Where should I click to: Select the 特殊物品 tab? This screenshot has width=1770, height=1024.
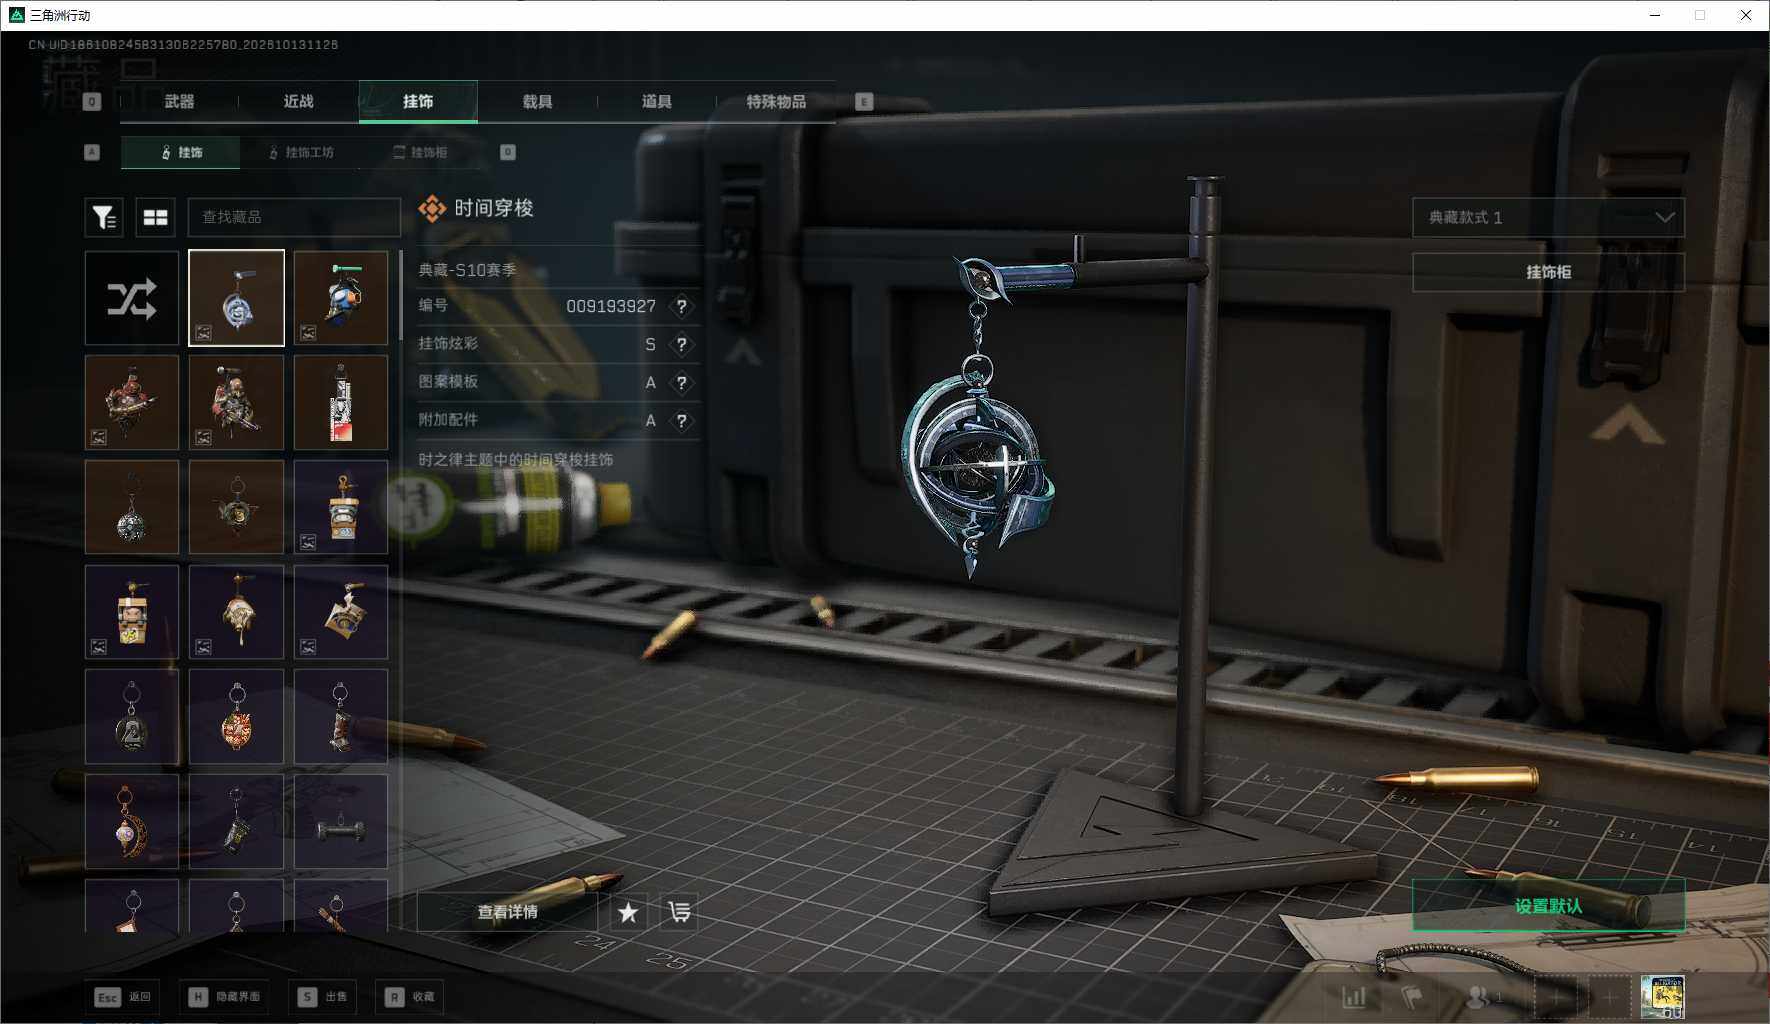(x=776, y=101)
